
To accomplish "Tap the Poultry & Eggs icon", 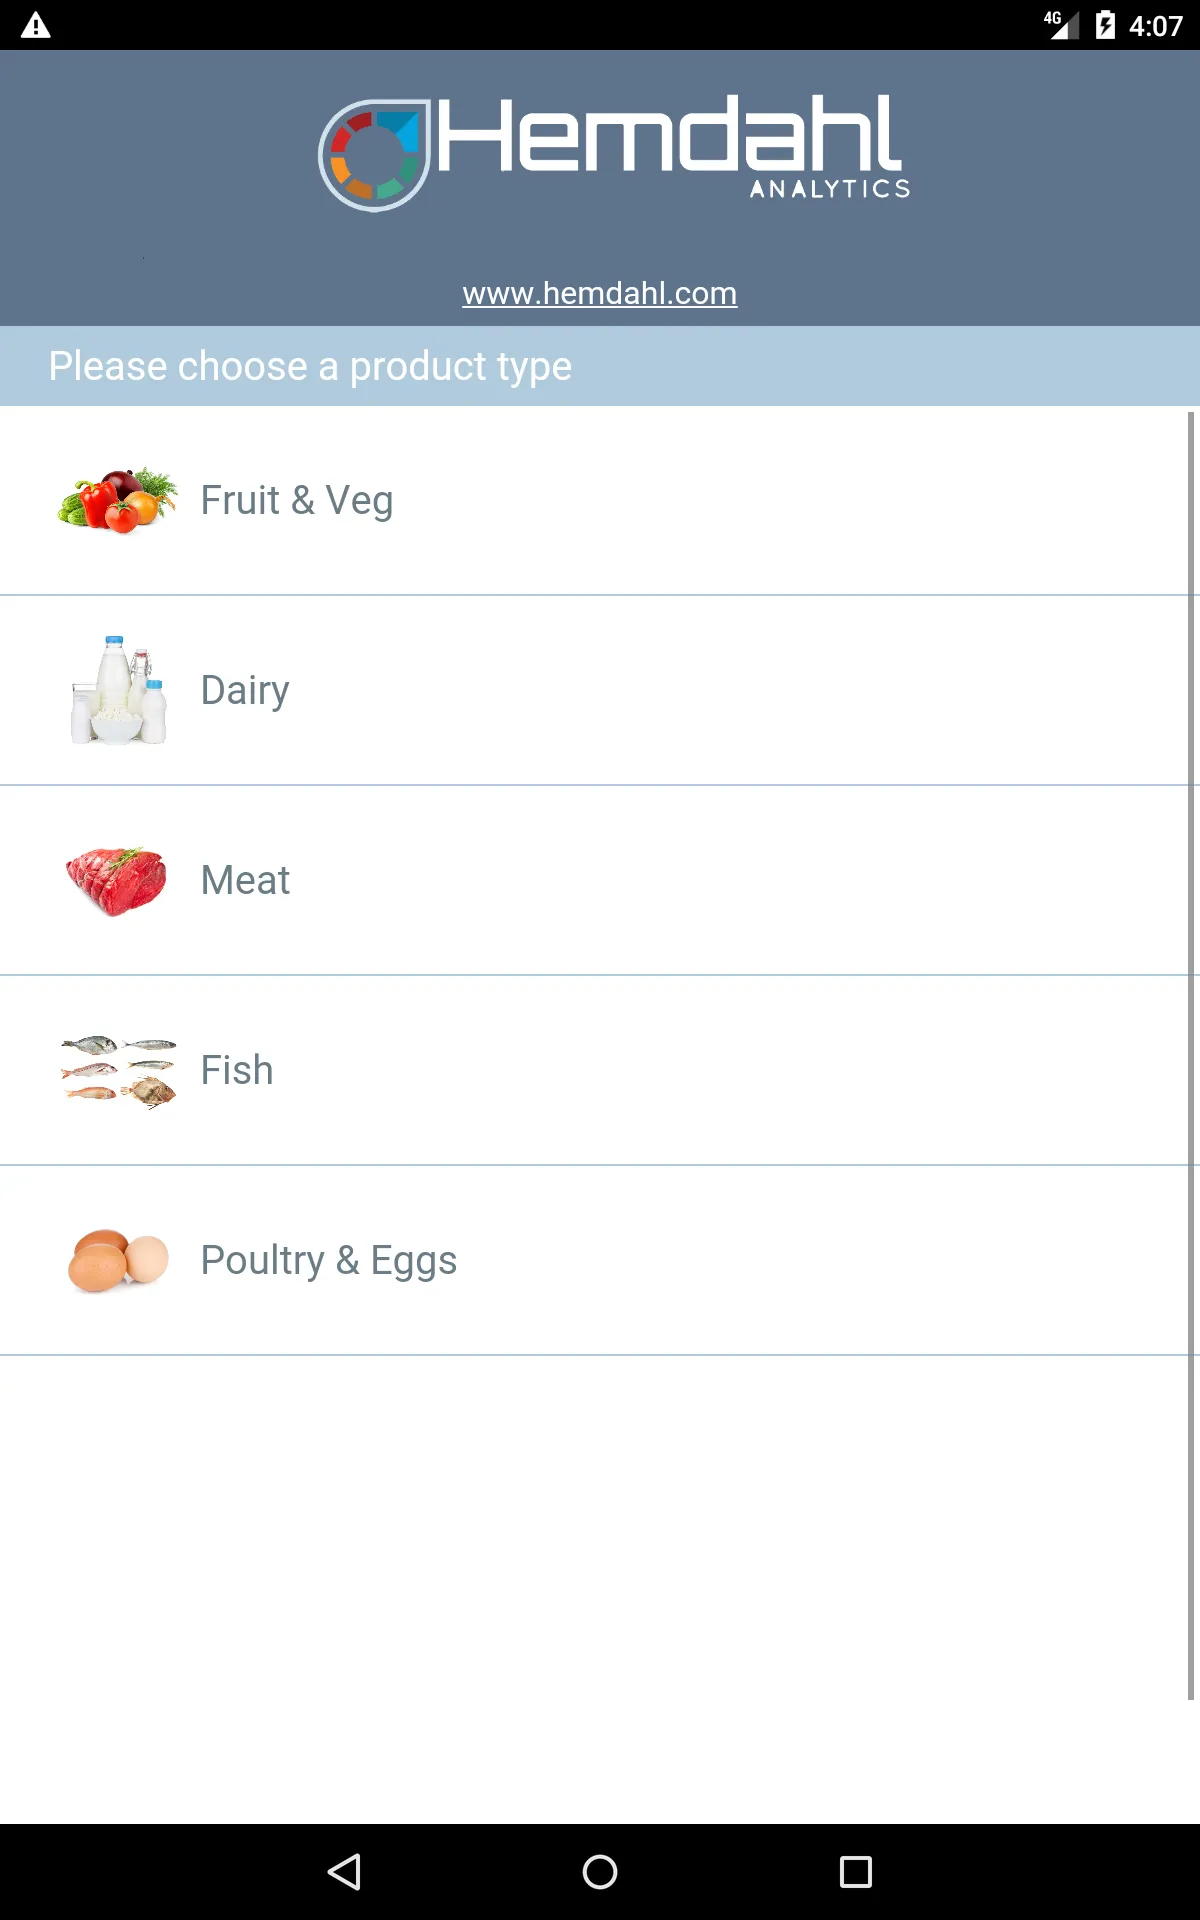I will pos(118,1260).
